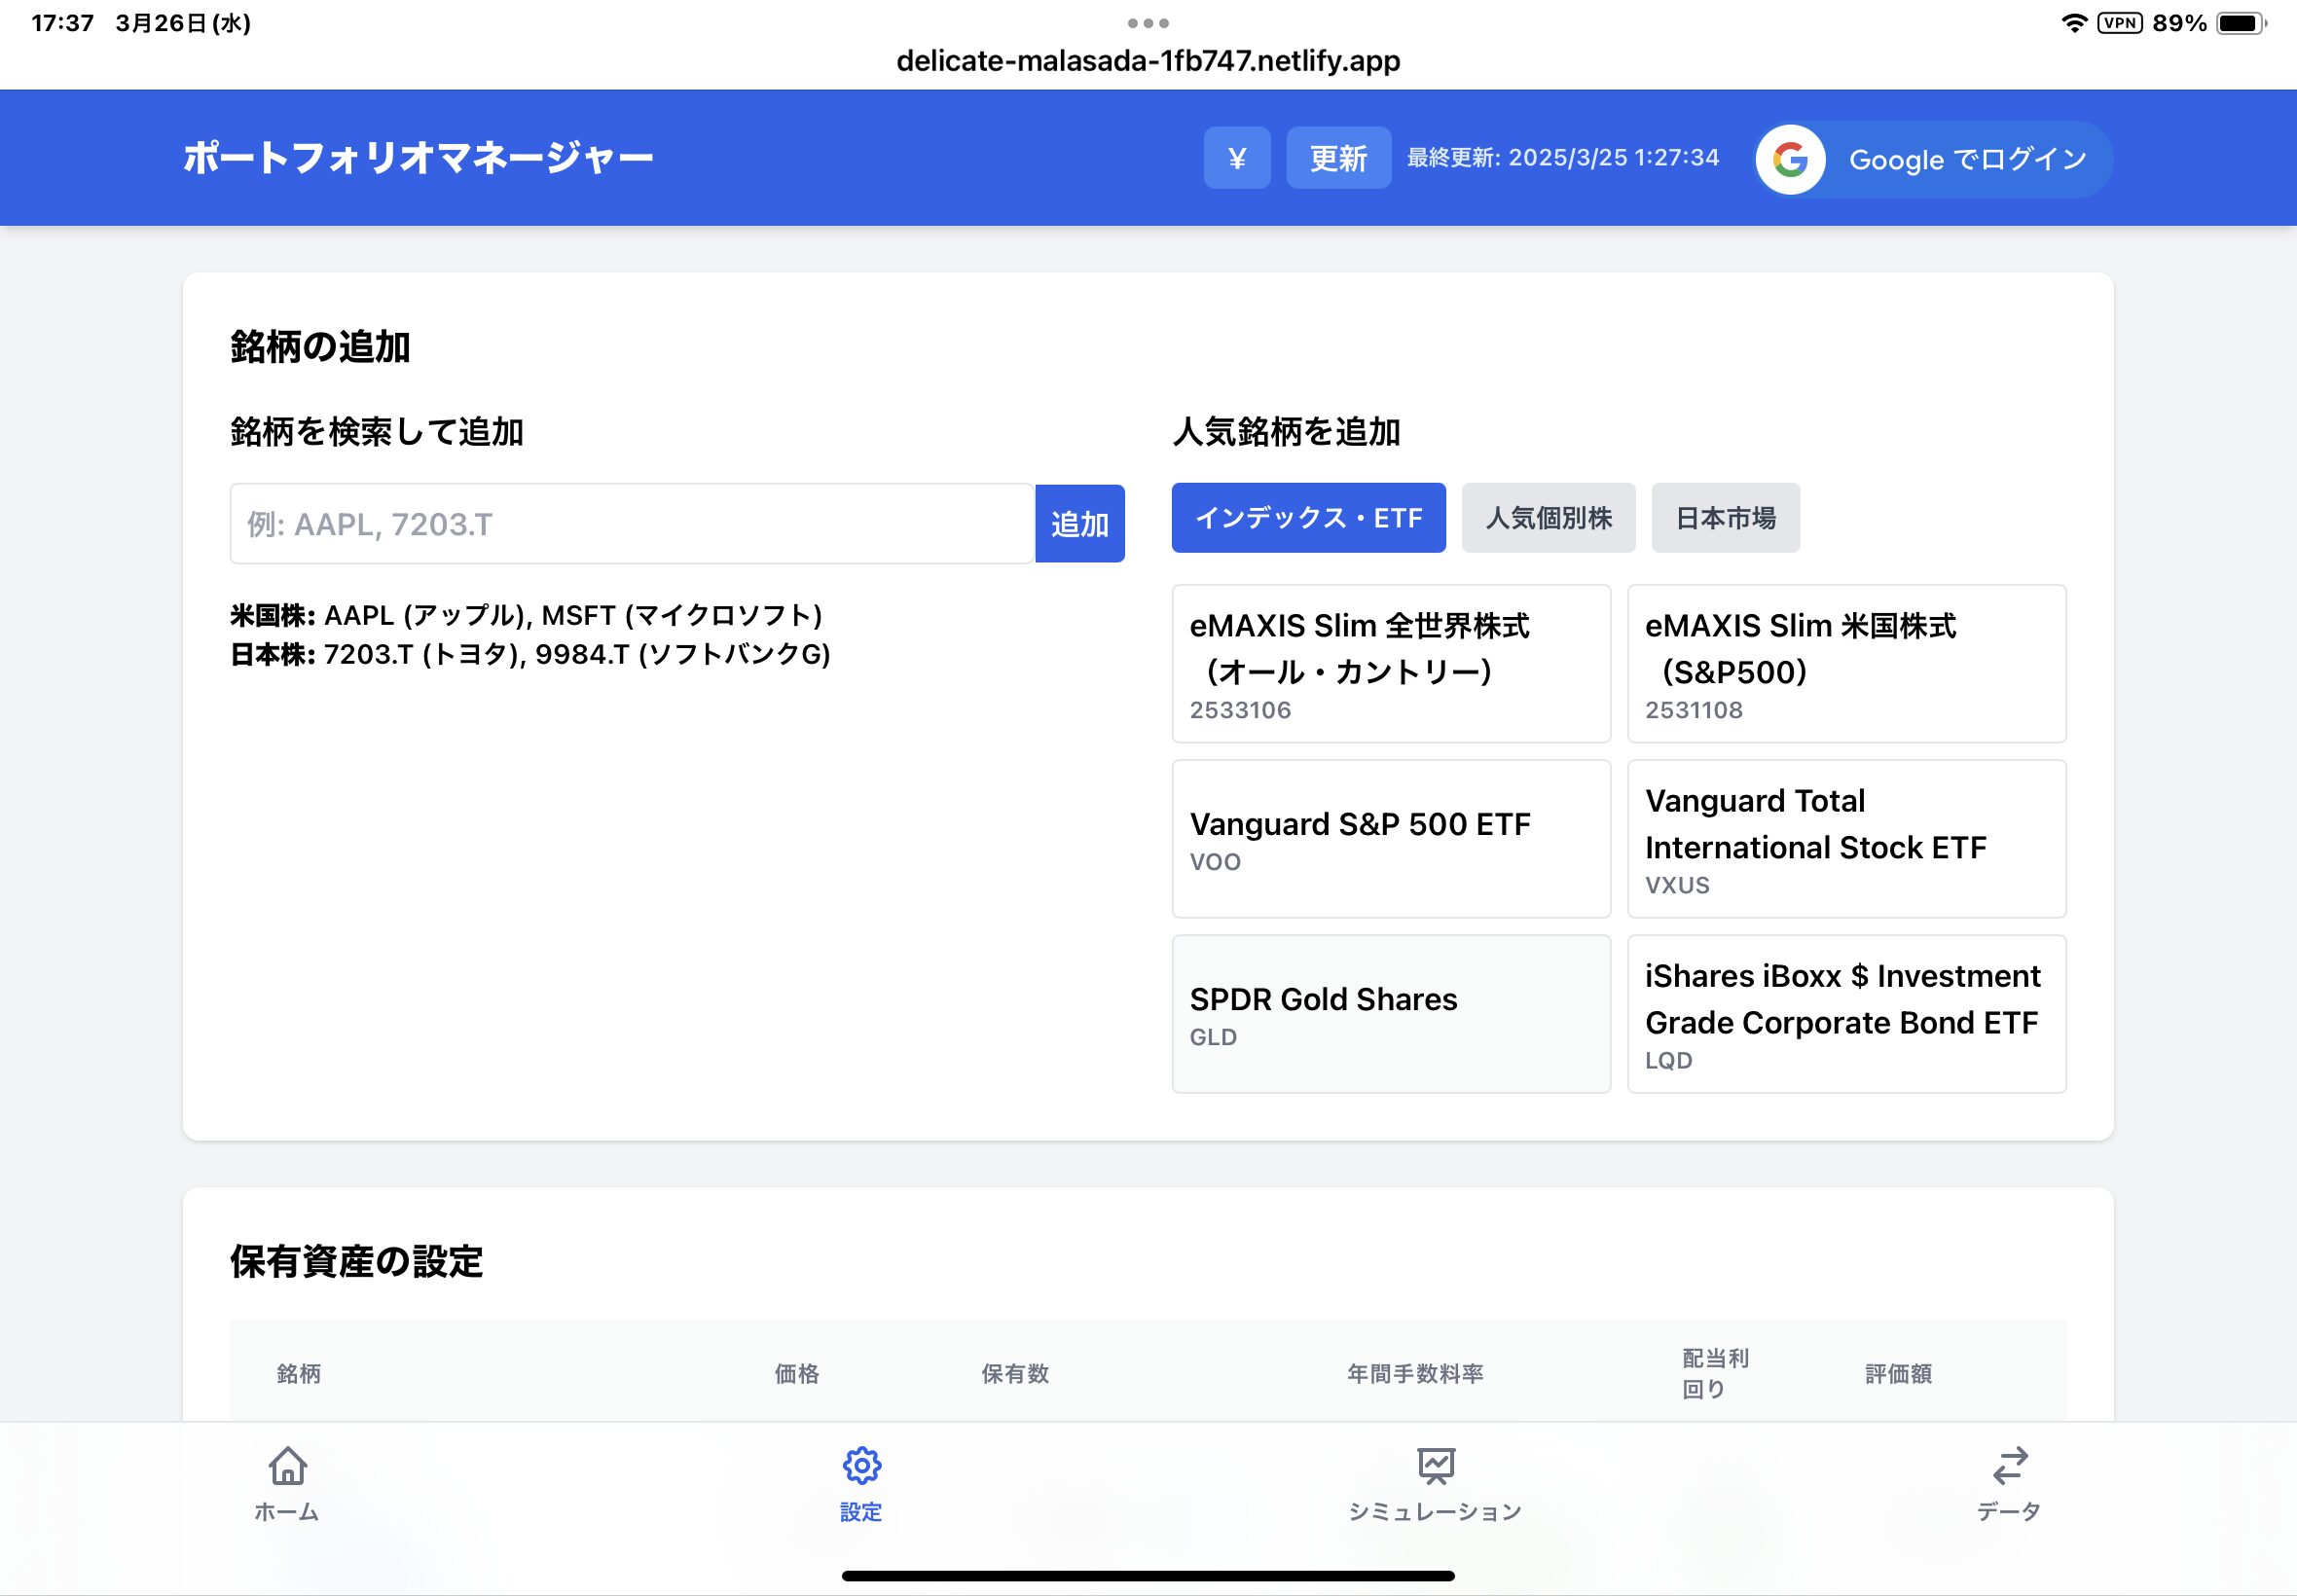Open the データ transfer arrows icon

[x=2009, y=1466]
